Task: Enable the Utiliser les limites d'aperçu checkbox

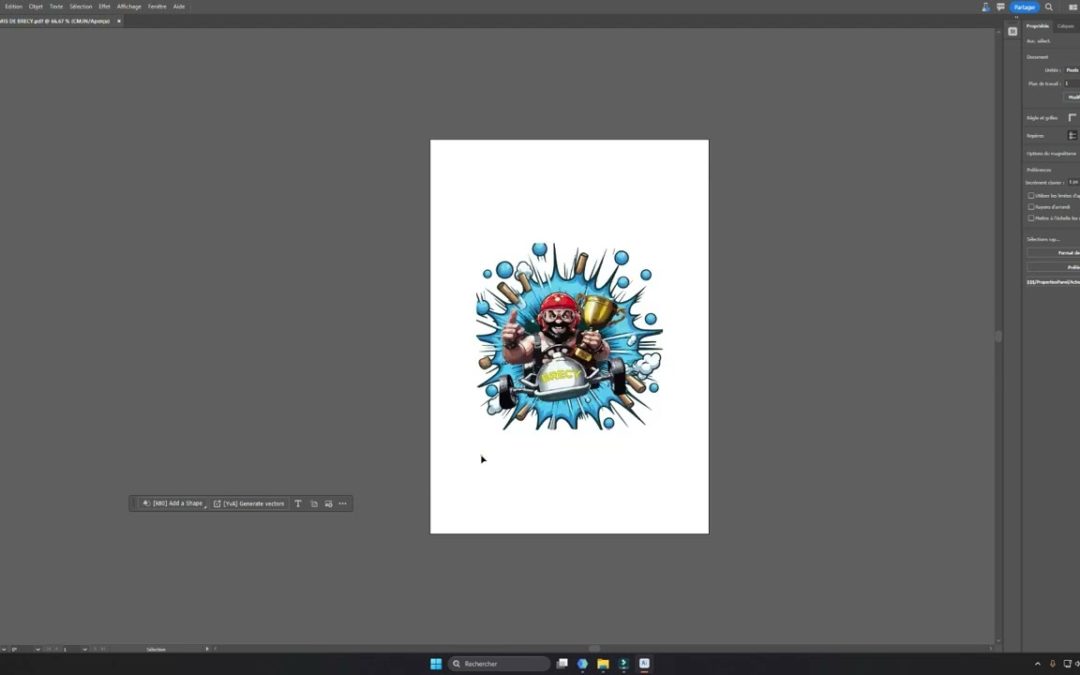Action: coord(1031,196)
